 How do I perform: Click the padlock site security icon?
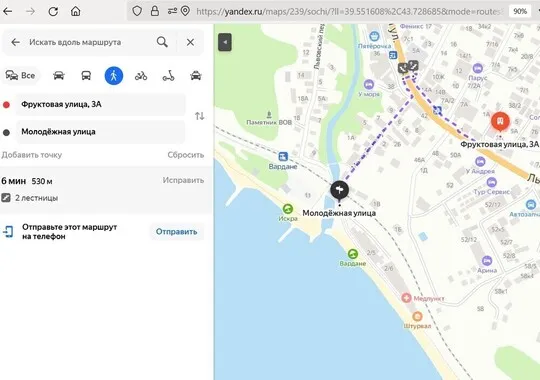[x=155, y=11]
